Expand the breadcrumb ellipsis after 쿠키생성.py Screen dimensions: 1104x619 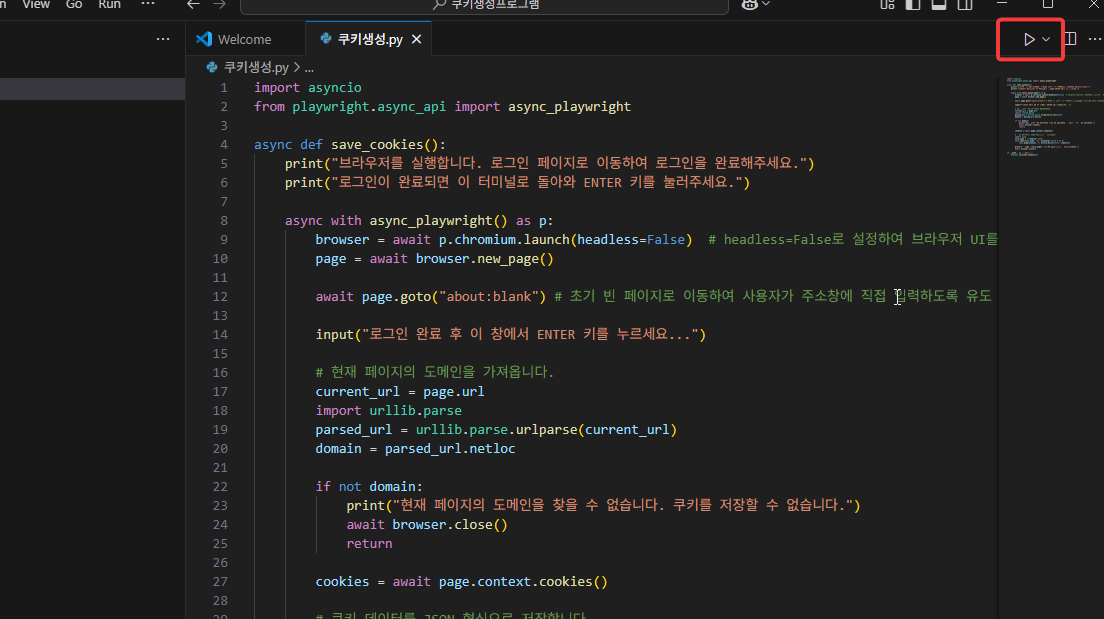click(308, 66)
